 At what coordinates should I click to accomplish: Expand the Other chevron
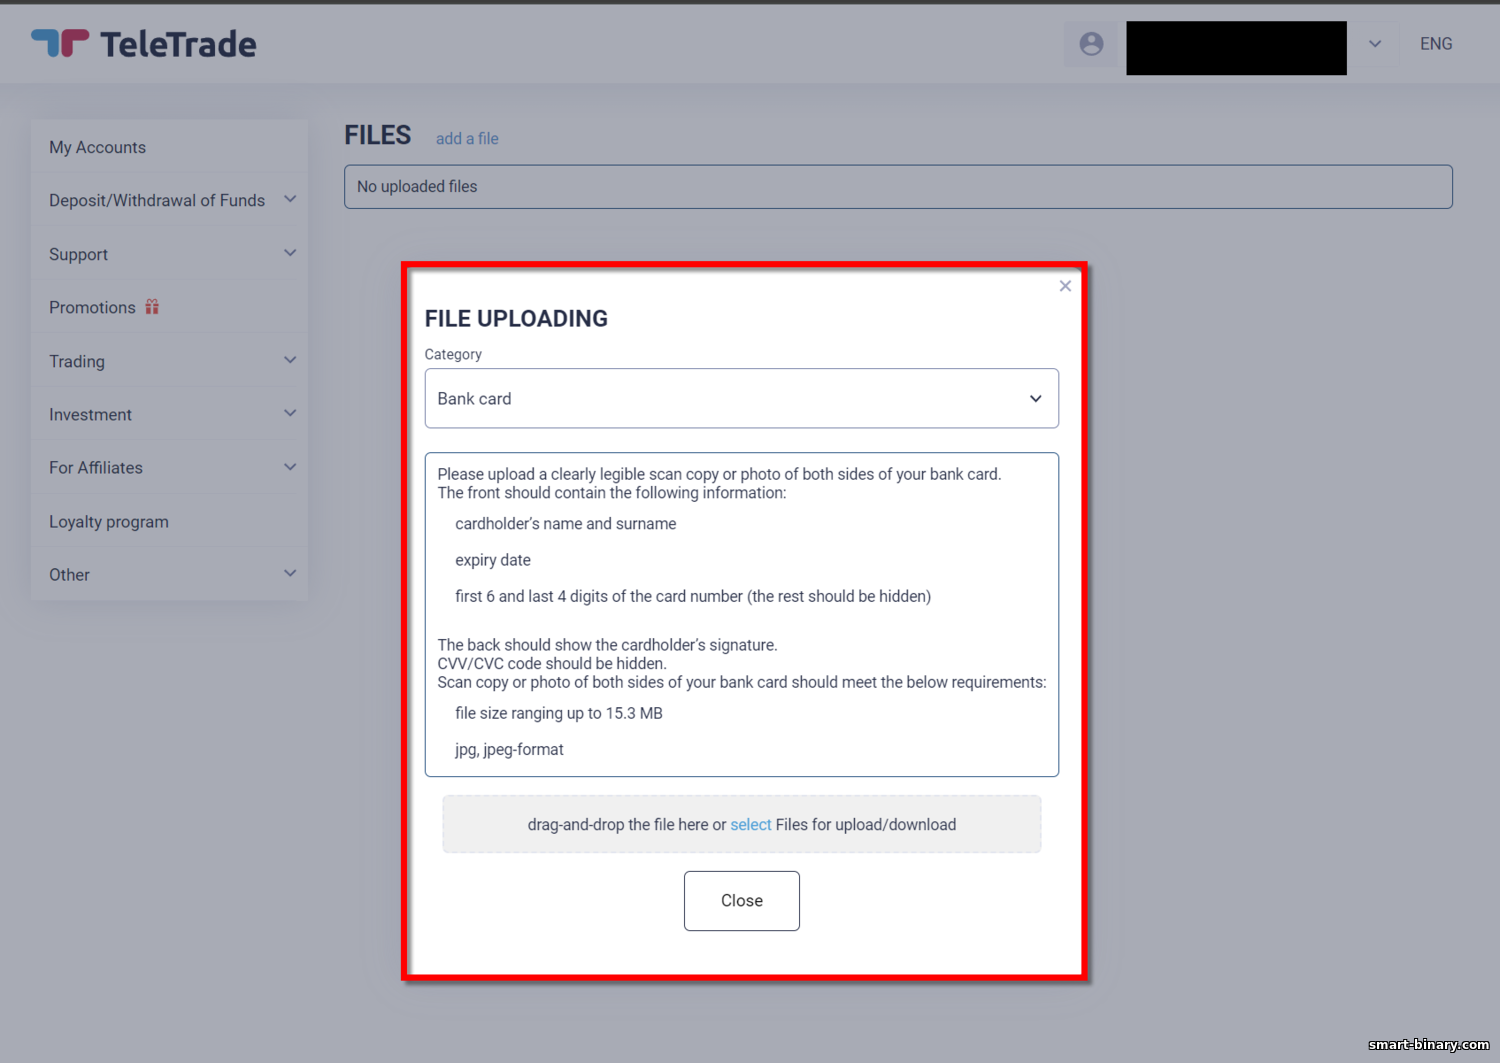290,573
